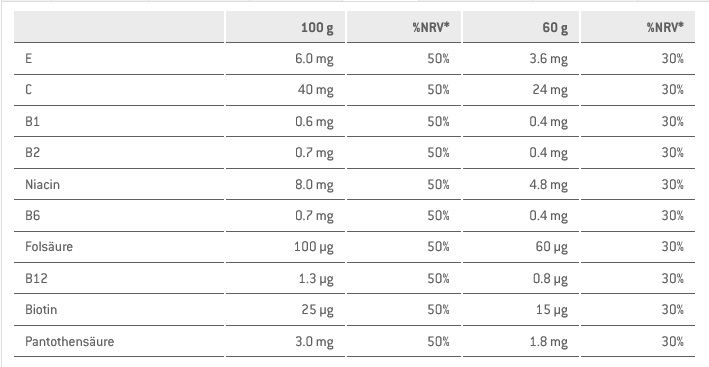709x367 pixels.
Task: Select the 40 mg vitamin C value
Action: 316,90
